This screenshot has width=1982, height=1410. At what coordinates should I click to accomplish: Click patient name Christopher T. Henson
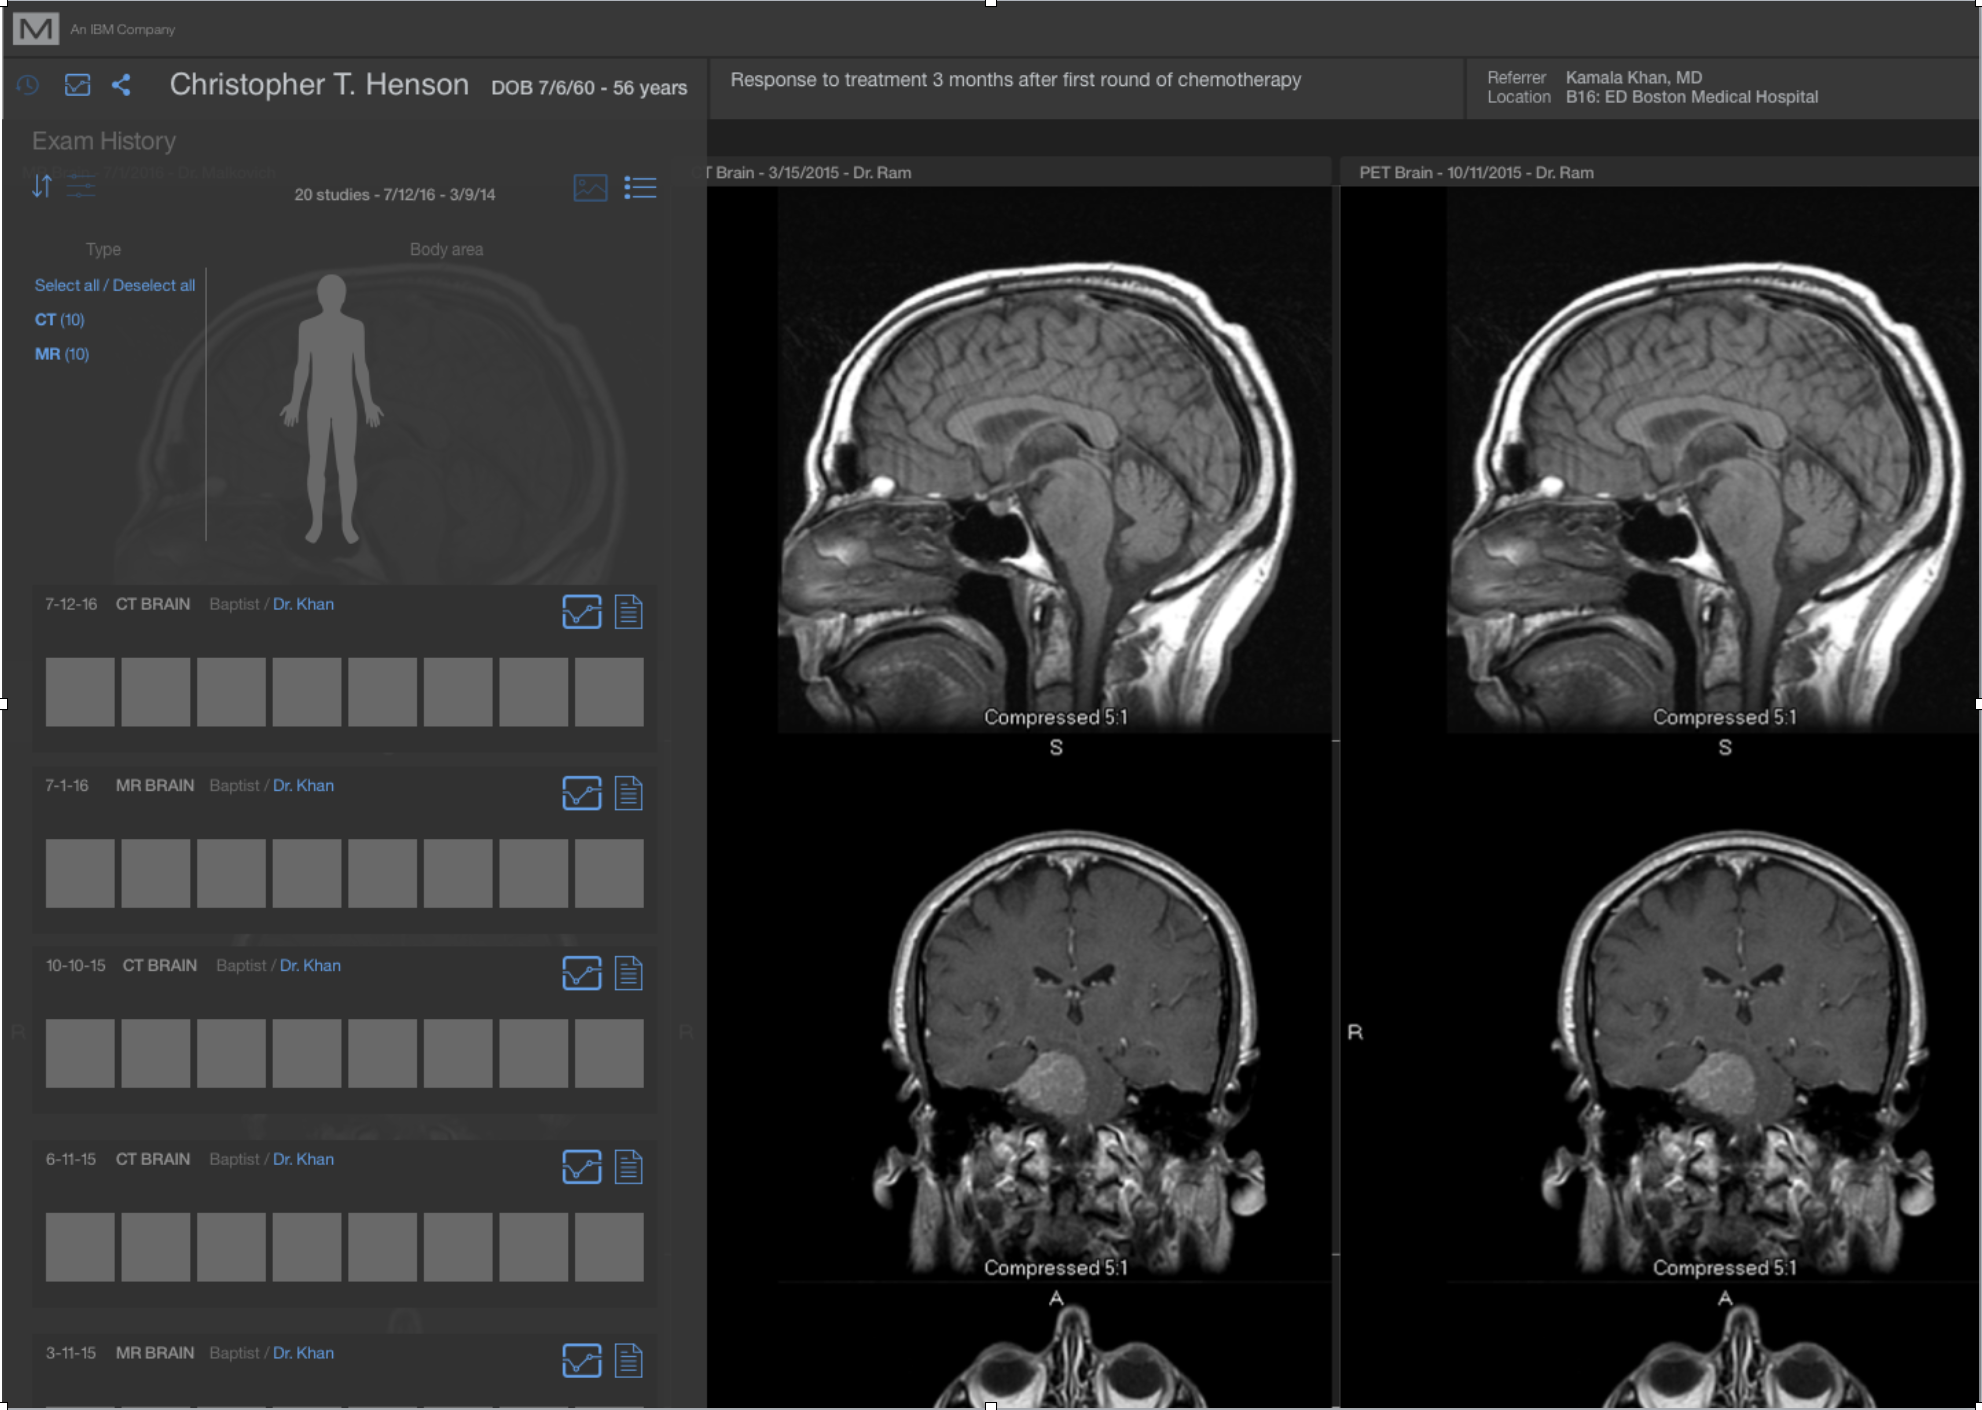pos(319,85)
